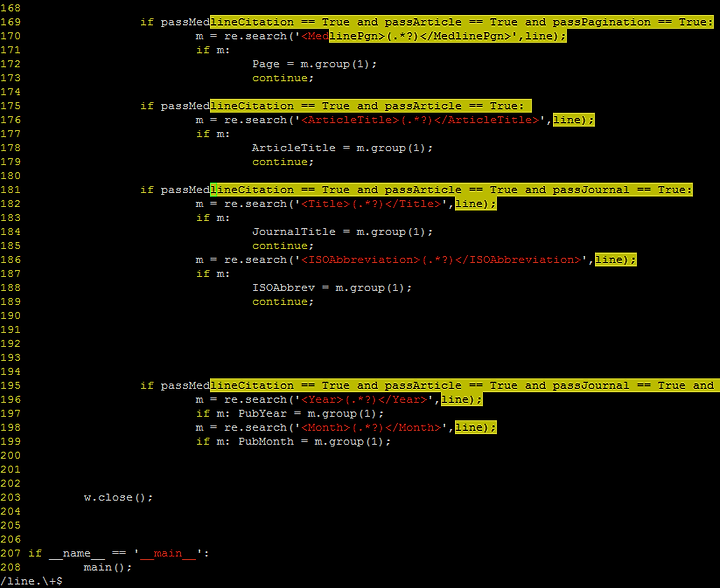Click 'continue;' on line 173

click(x=283, y=78)
